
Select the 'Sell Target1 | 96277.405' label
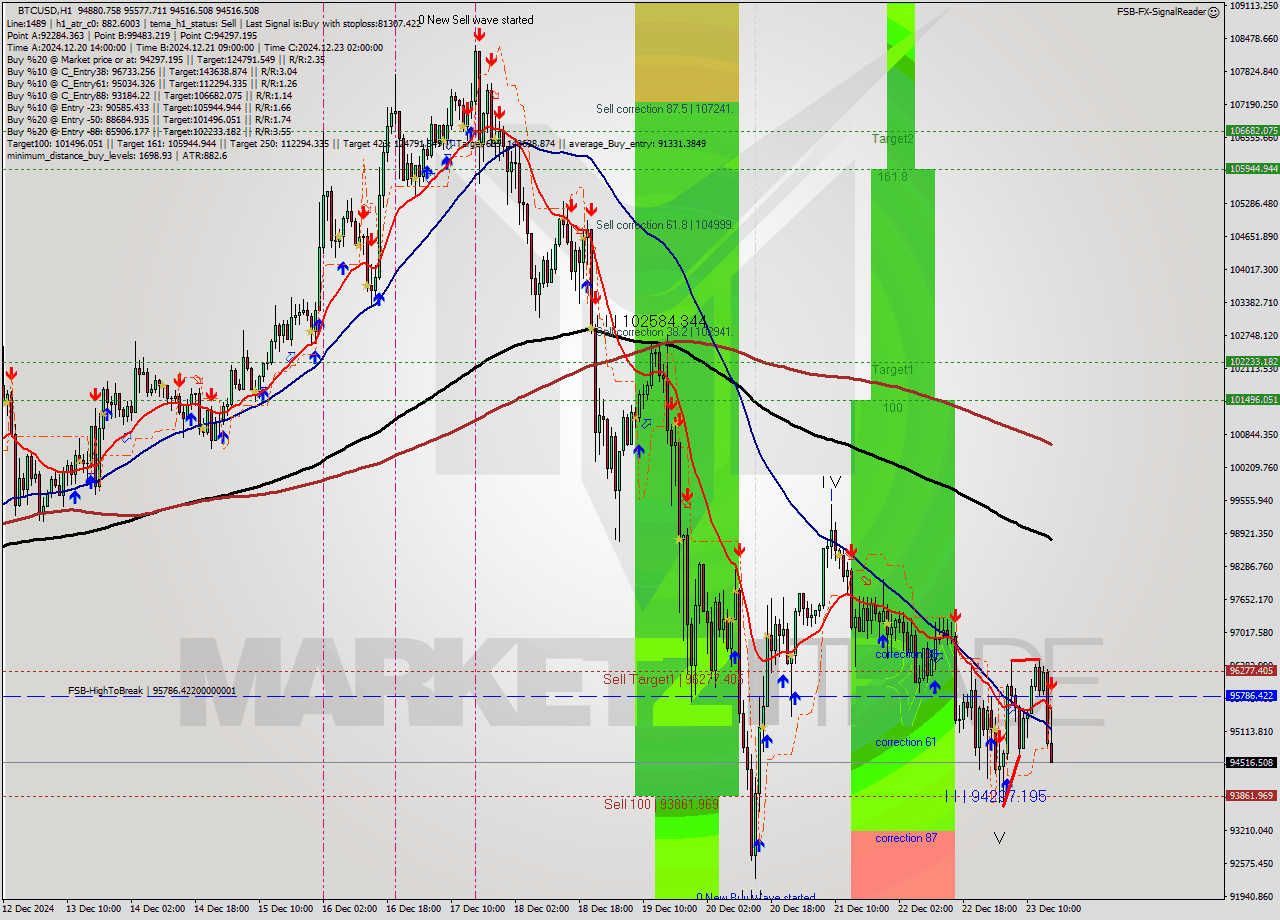(x=673, y=679)
